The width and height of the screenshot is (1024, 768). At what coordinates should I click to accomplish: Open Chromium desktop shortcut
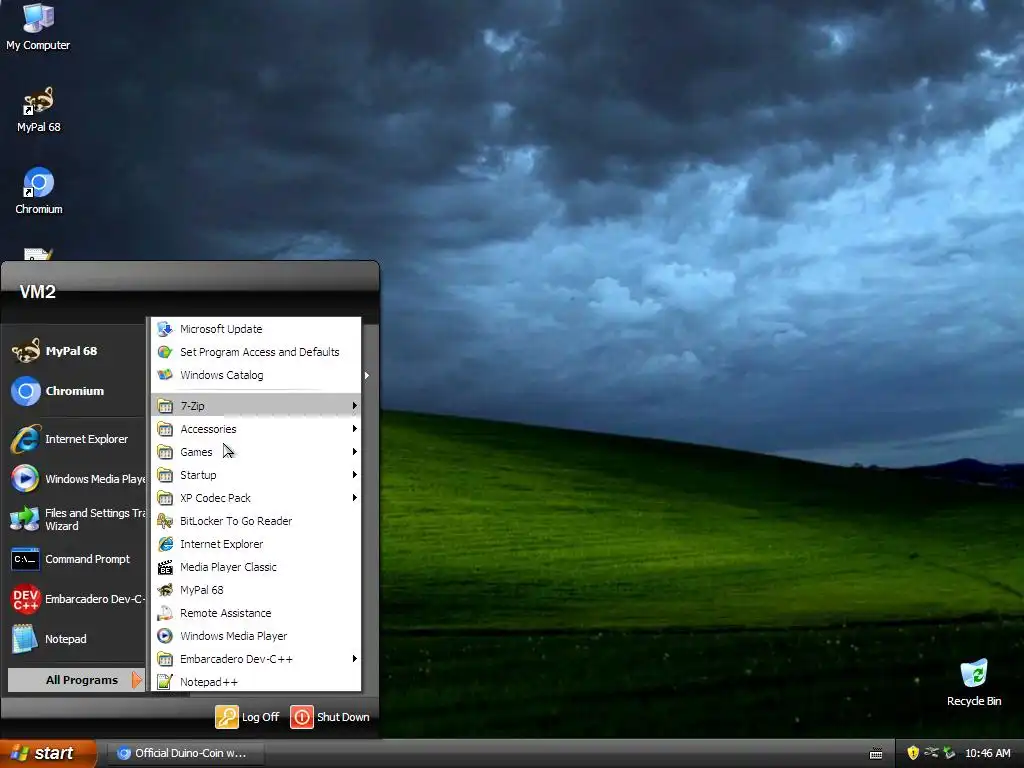coord(39,191)
